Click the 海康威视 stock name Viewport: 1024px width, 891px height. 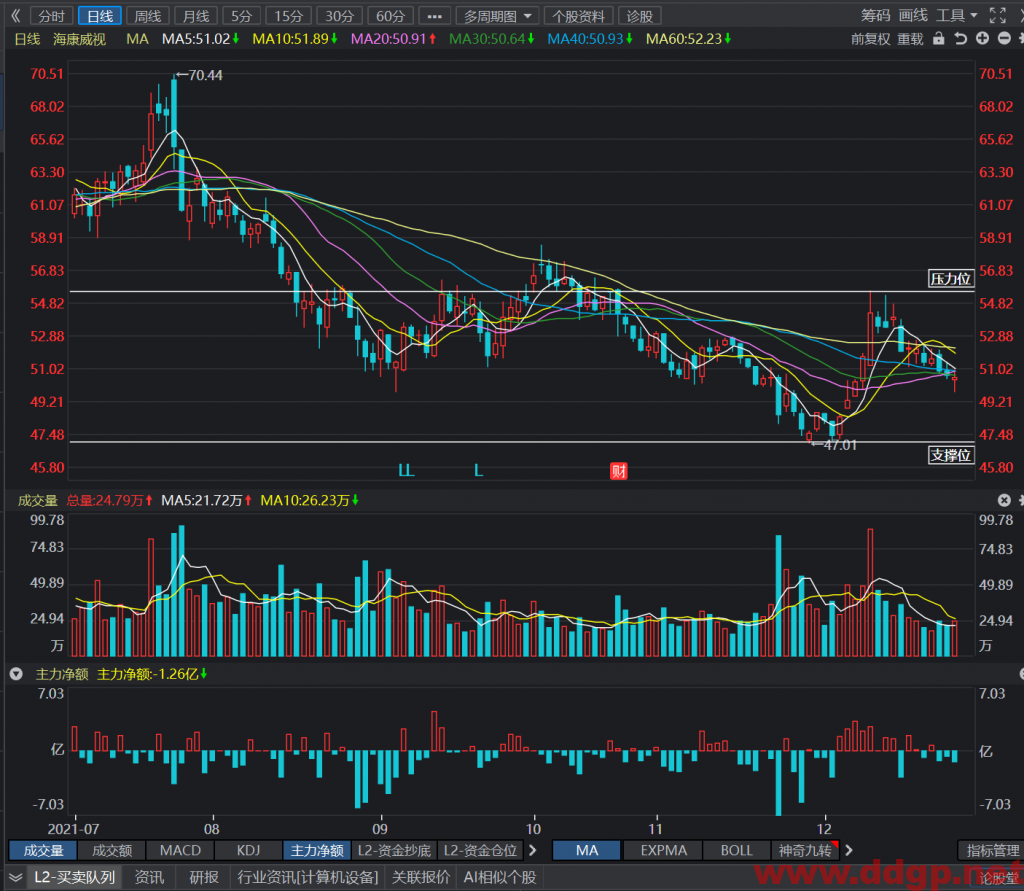pos(79,39)
